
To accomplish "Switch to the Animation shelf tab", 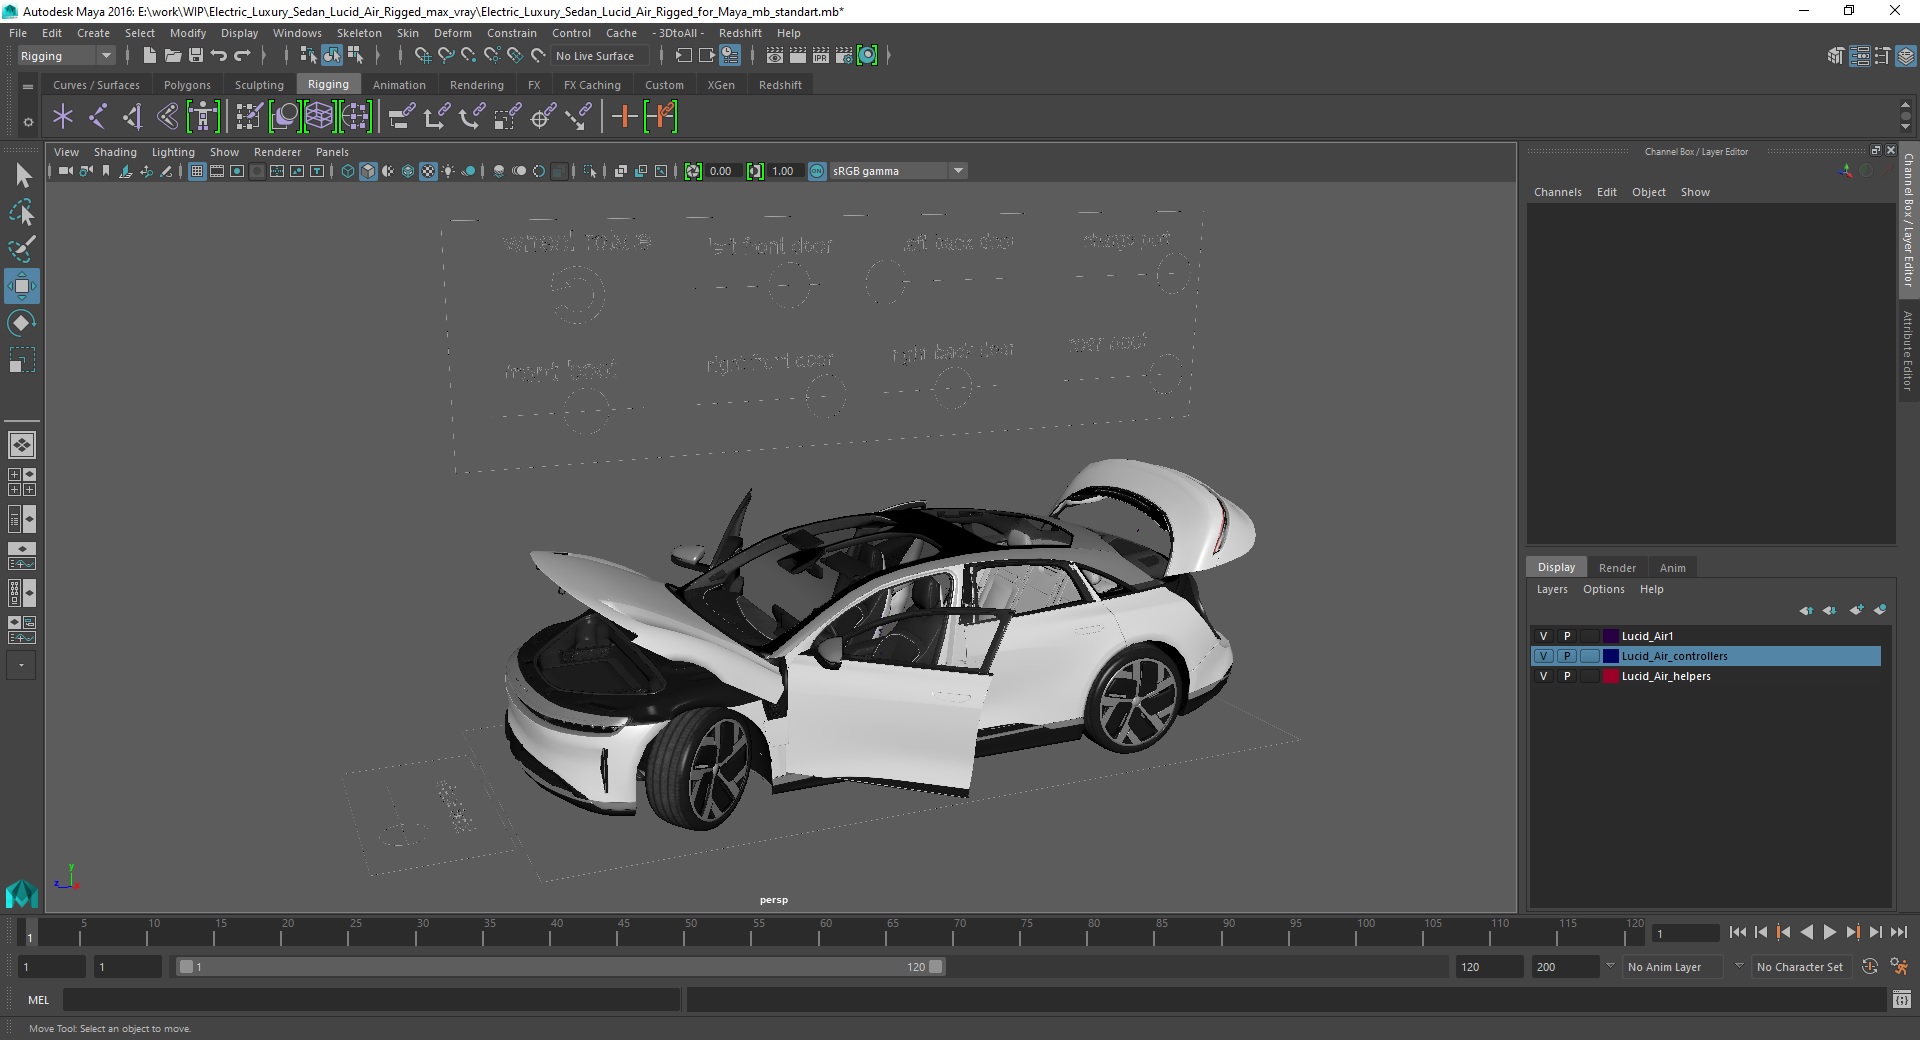I will pyautogui.click(x=399, y=85).
